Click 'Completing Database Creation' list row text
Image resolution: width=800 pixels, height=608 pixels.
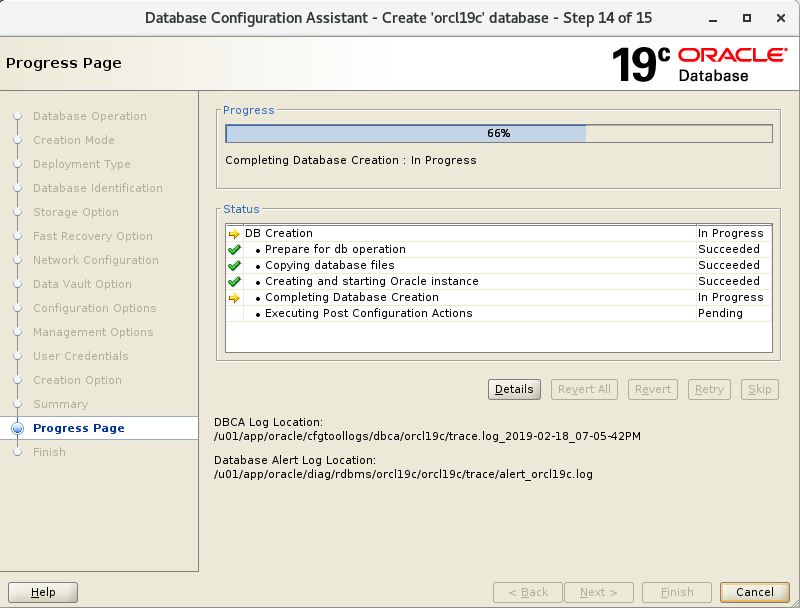point(352,297)
